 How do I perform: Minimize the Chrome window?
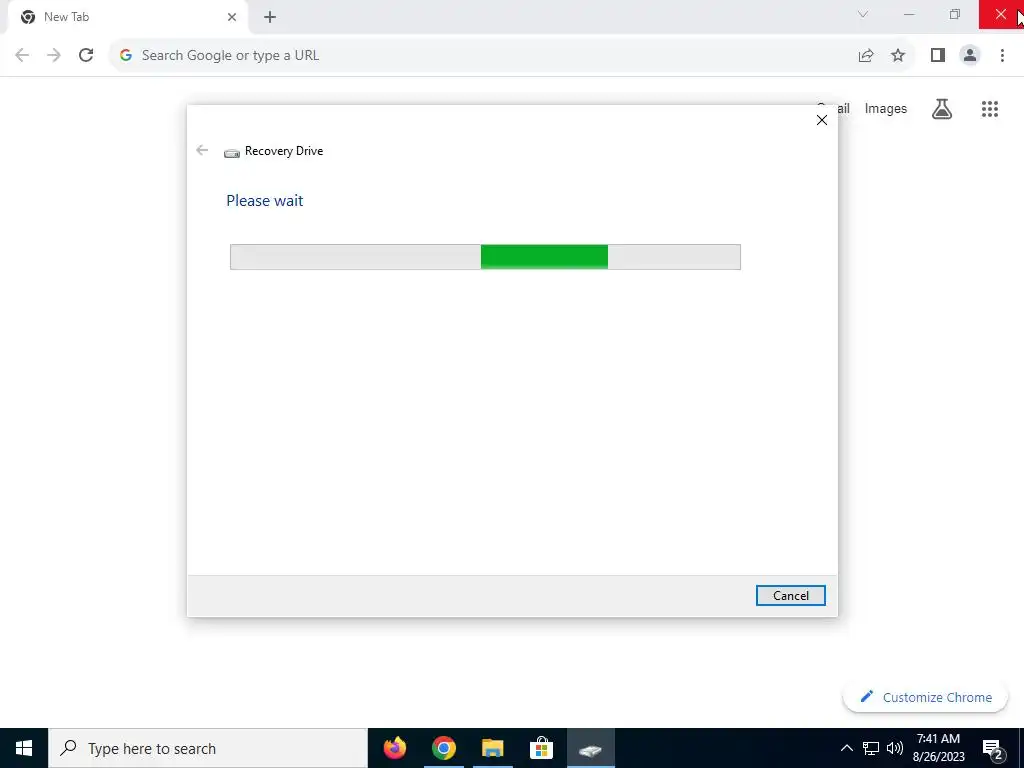click(x=909, y=14)
